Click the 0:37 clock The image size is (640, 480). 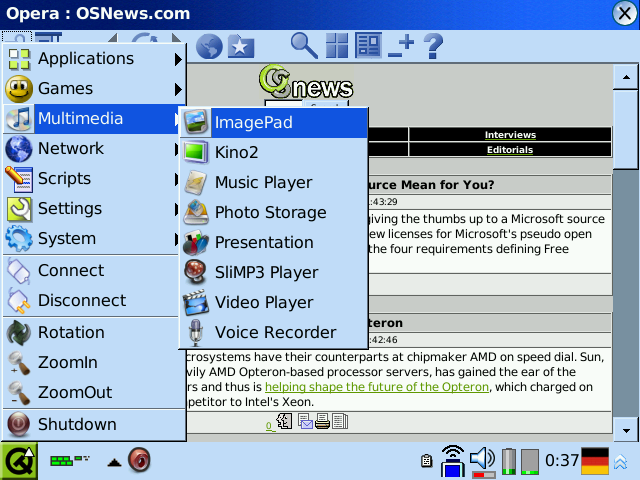point(562,461)
